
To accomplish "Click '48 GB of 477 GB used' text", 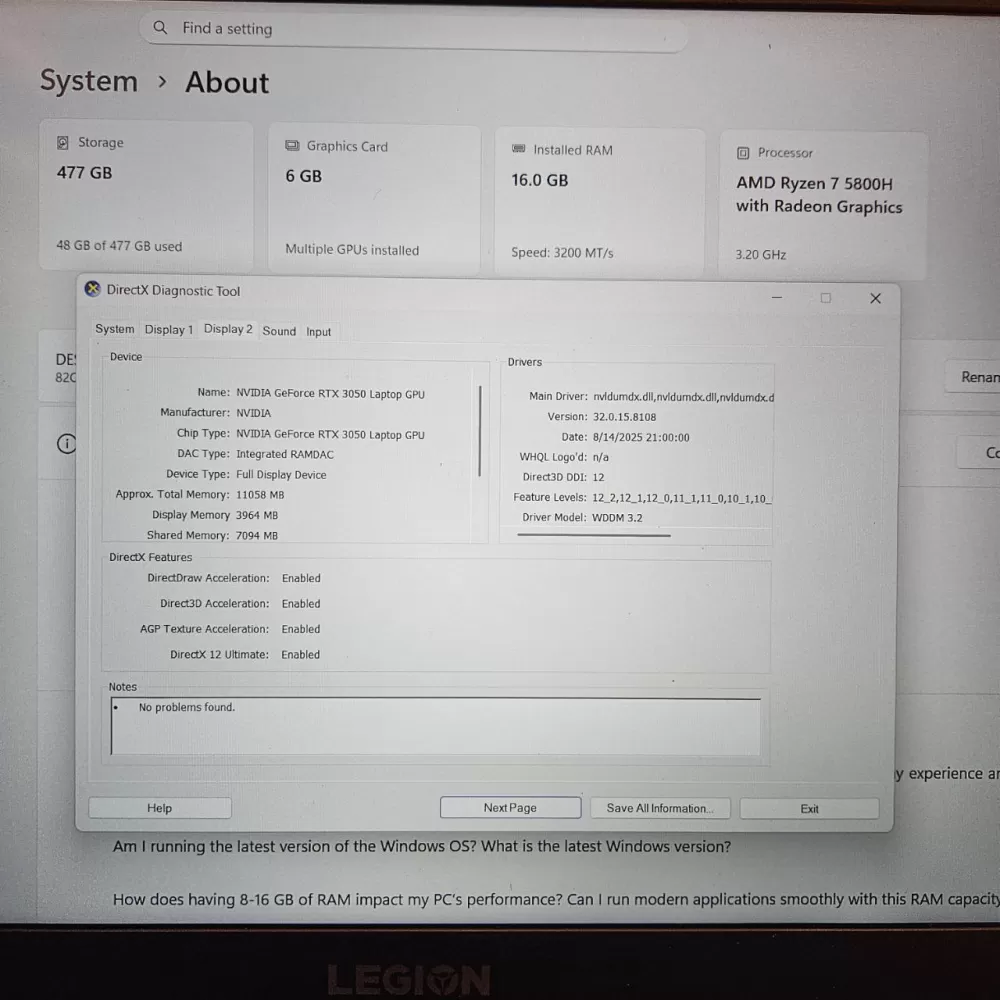I will [x=119, y=246].
